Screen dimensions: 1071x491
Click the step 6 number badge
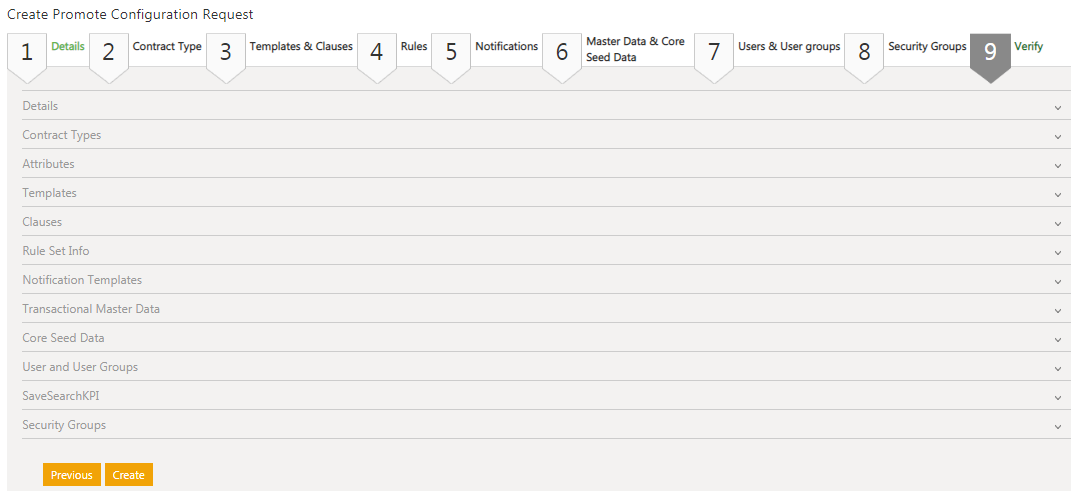(562, 53)
